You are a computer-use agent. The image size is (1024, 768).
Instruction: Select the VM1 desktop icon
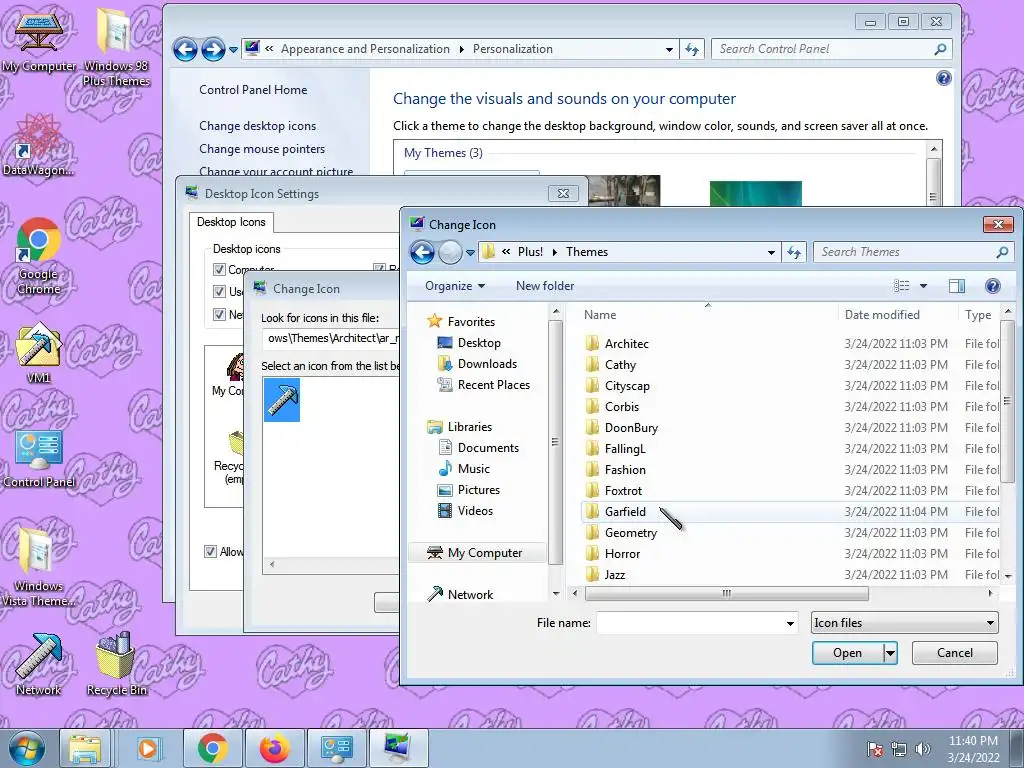point(39,353)
